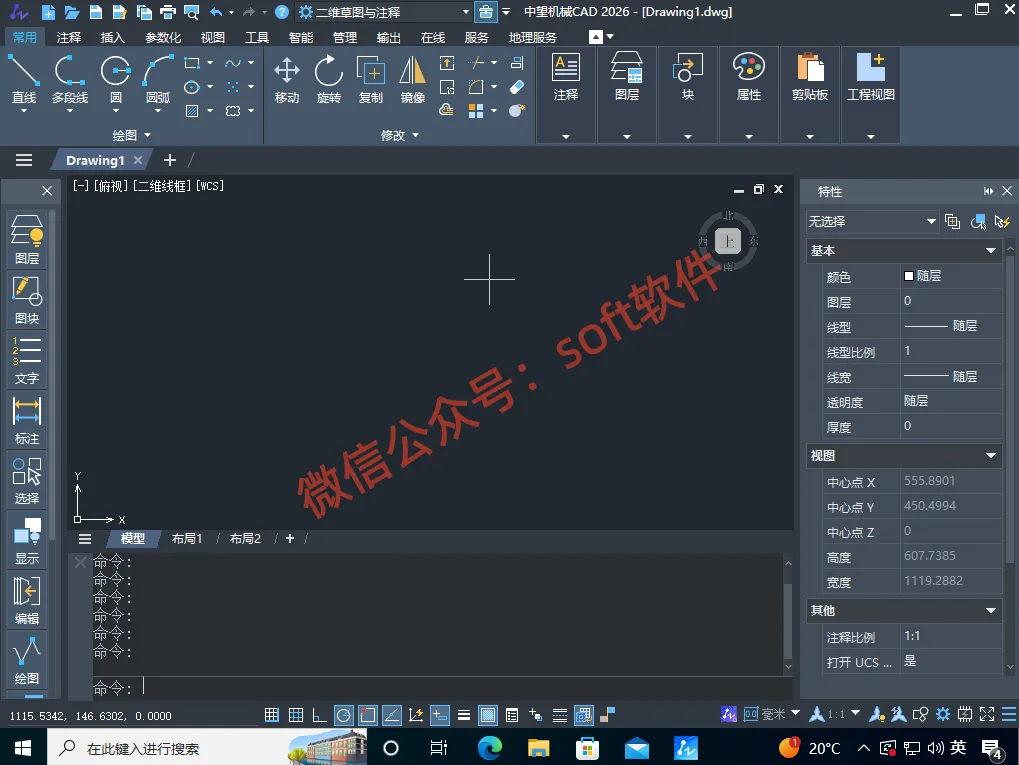Activate the 镜像 mirror tool
The image size is (1019, 765).
click(x=413, y=79)
